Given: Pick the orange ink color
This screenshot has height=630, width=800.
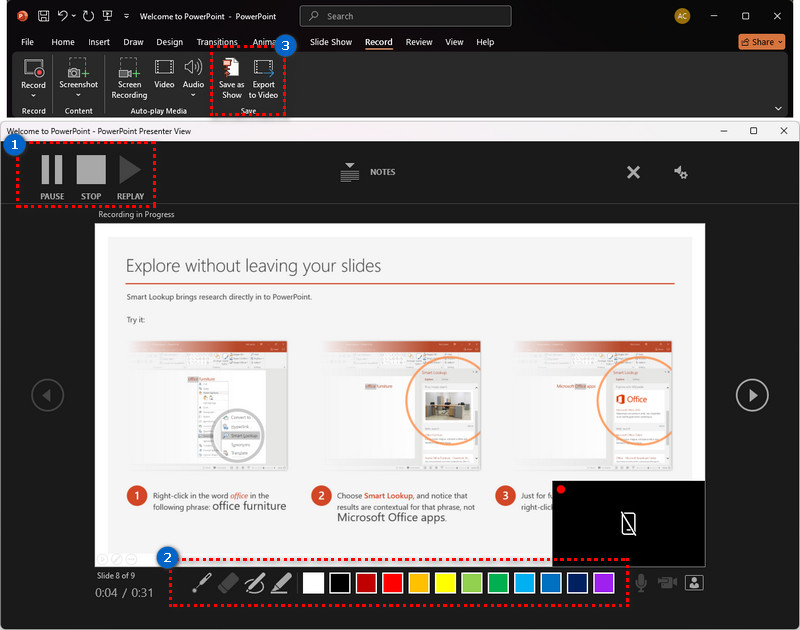Looking at the screenshot, I should pos(419,583).
